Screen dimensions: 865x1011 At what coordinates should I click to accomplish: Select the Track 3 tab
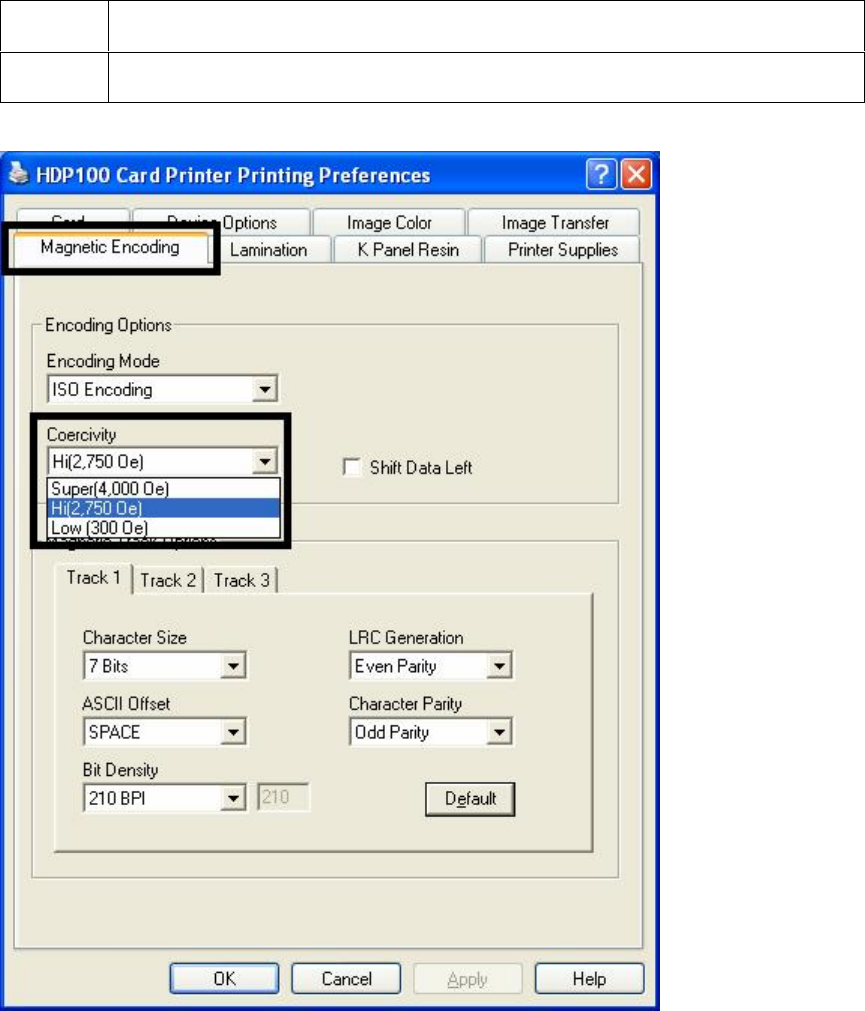pos(242,580)
